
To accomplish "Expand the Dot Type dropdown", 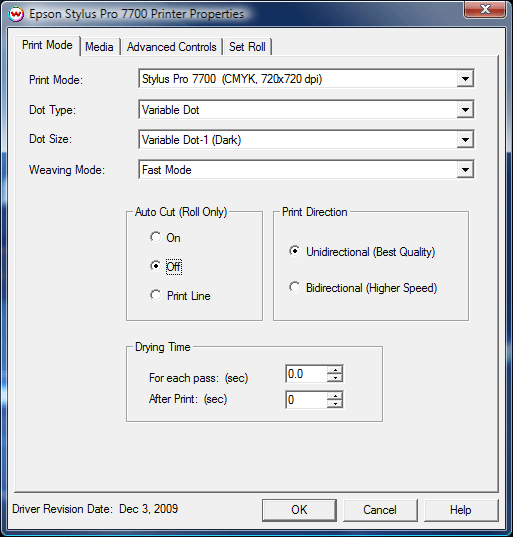I will tap(465, 110).
